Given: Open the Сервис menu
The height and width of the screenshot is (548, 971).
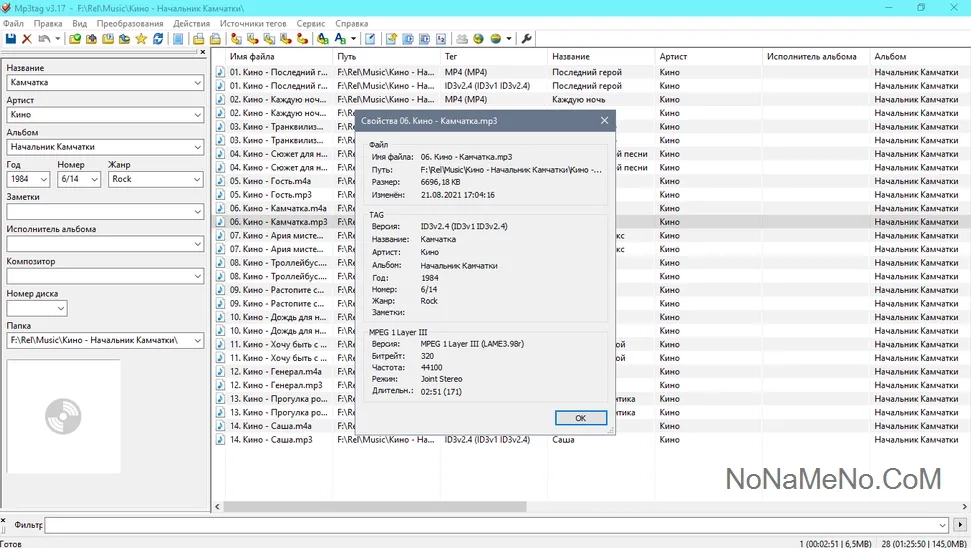Looking at the screenshot, I should (311, 23).
